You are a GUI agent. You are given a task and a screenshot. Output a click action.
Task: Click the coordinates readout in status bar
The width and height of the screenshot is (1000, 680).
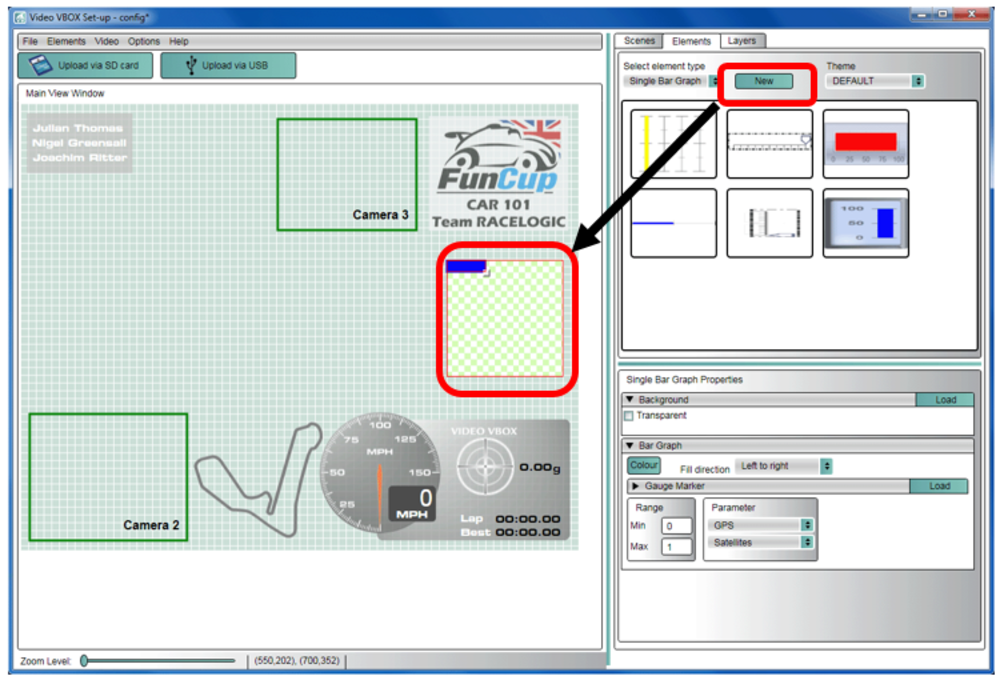[297, 661]
